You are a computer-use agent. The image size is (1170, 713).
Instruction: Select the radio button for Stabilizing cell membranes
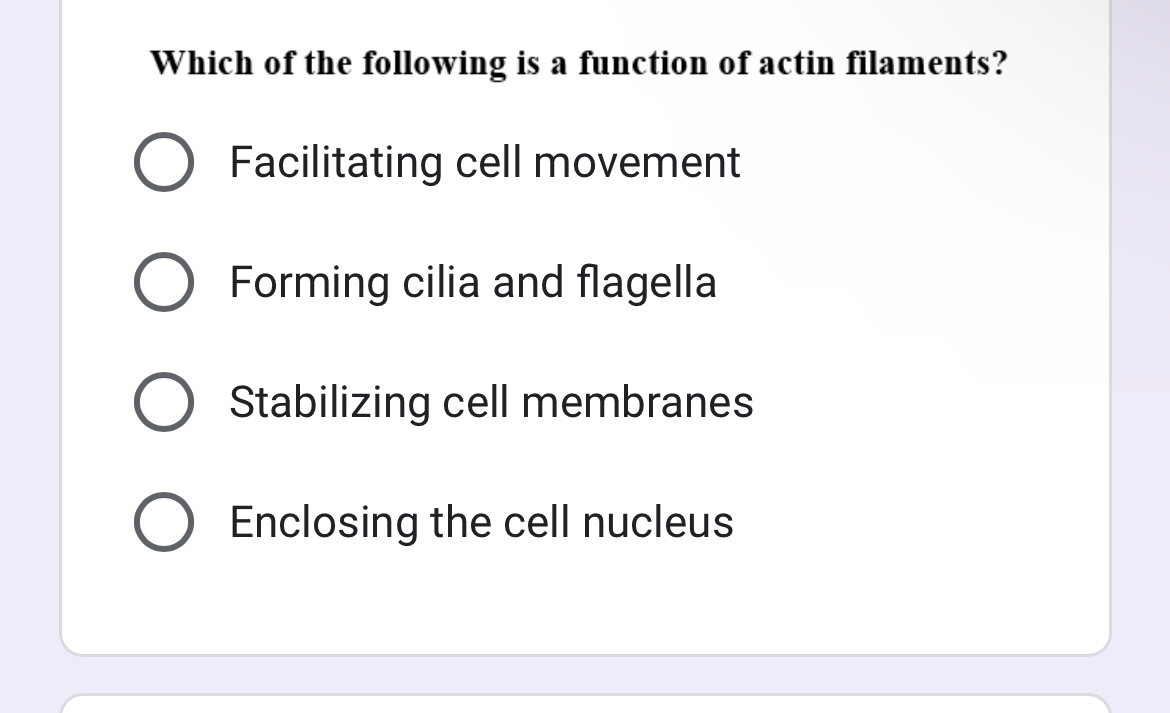(x=164, y=402)
